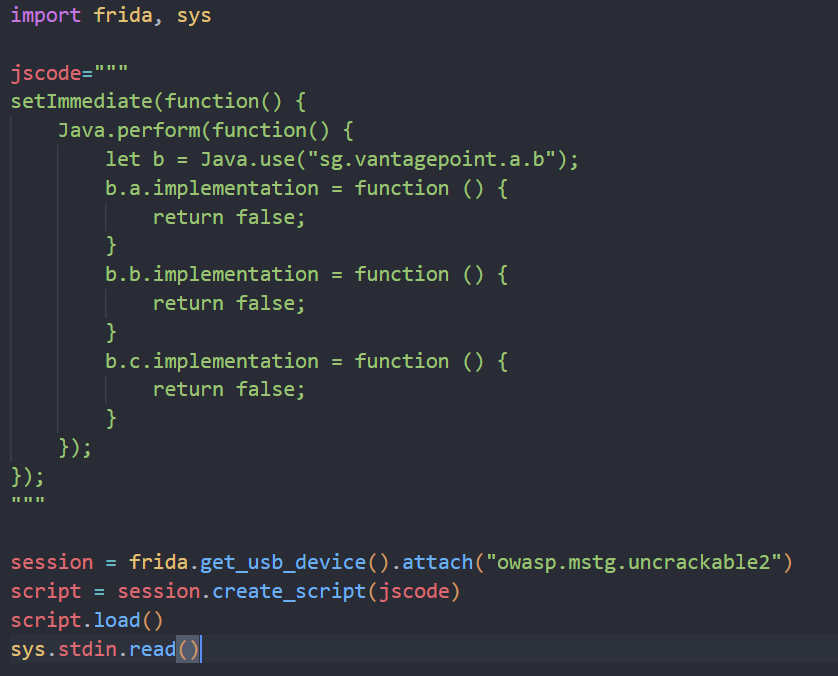Click 'create_script' method name
Viewport: 838px width, 676px height.
pos(289,592)
